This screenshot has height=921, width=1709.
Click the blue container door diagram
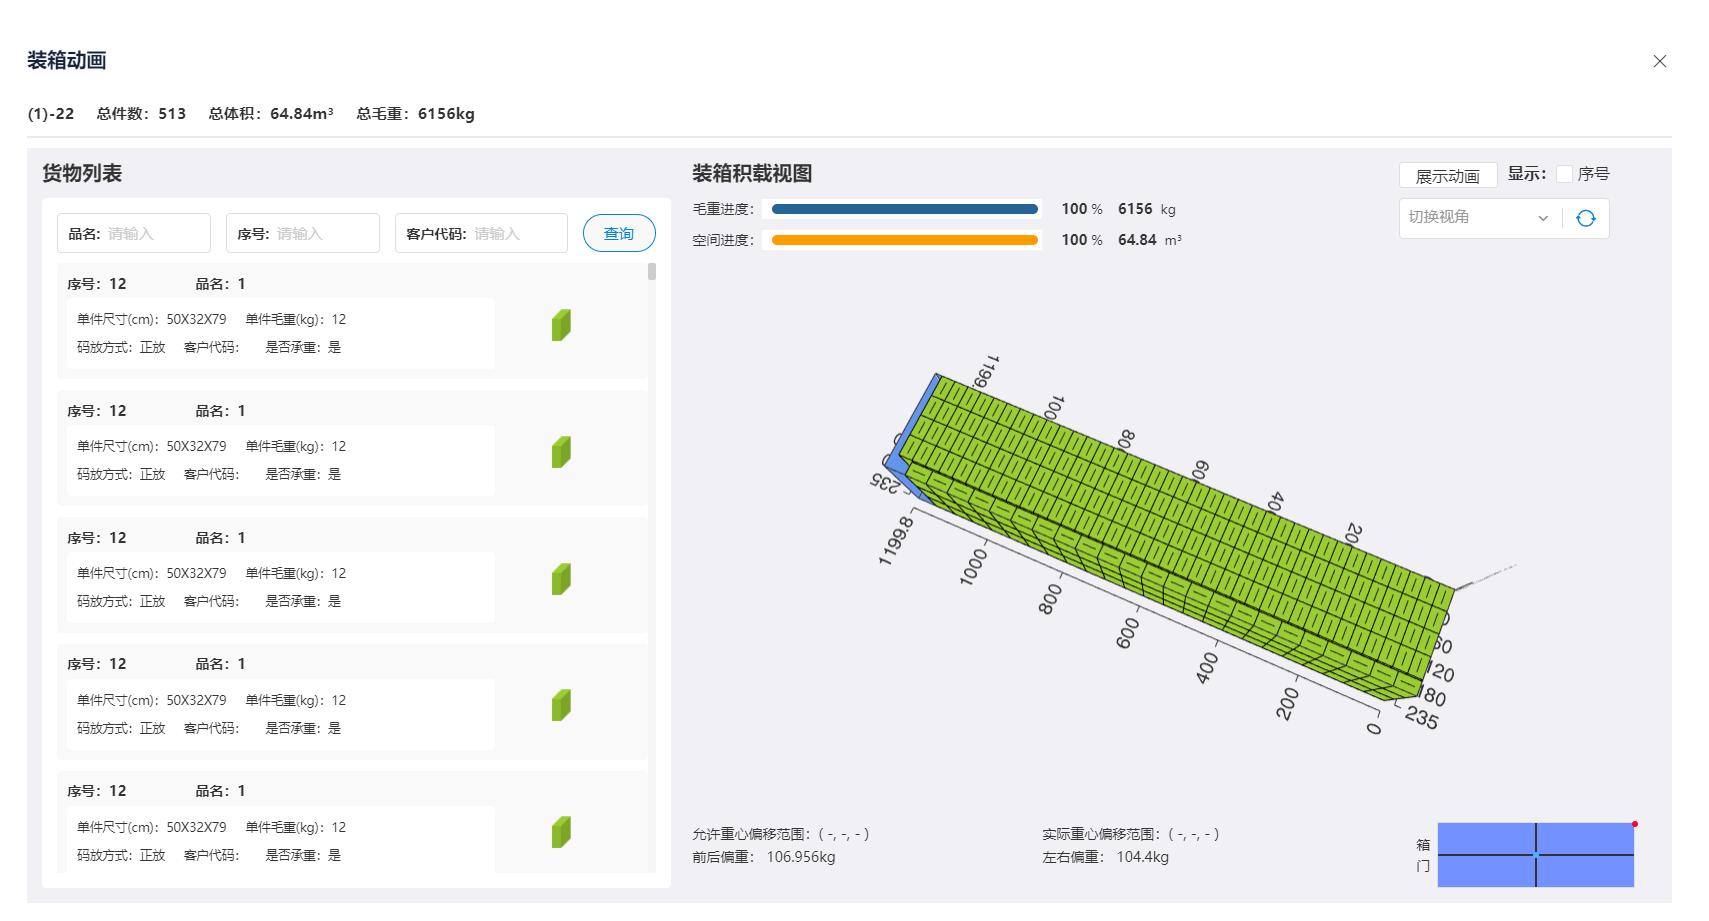(x=1537, y=854)
